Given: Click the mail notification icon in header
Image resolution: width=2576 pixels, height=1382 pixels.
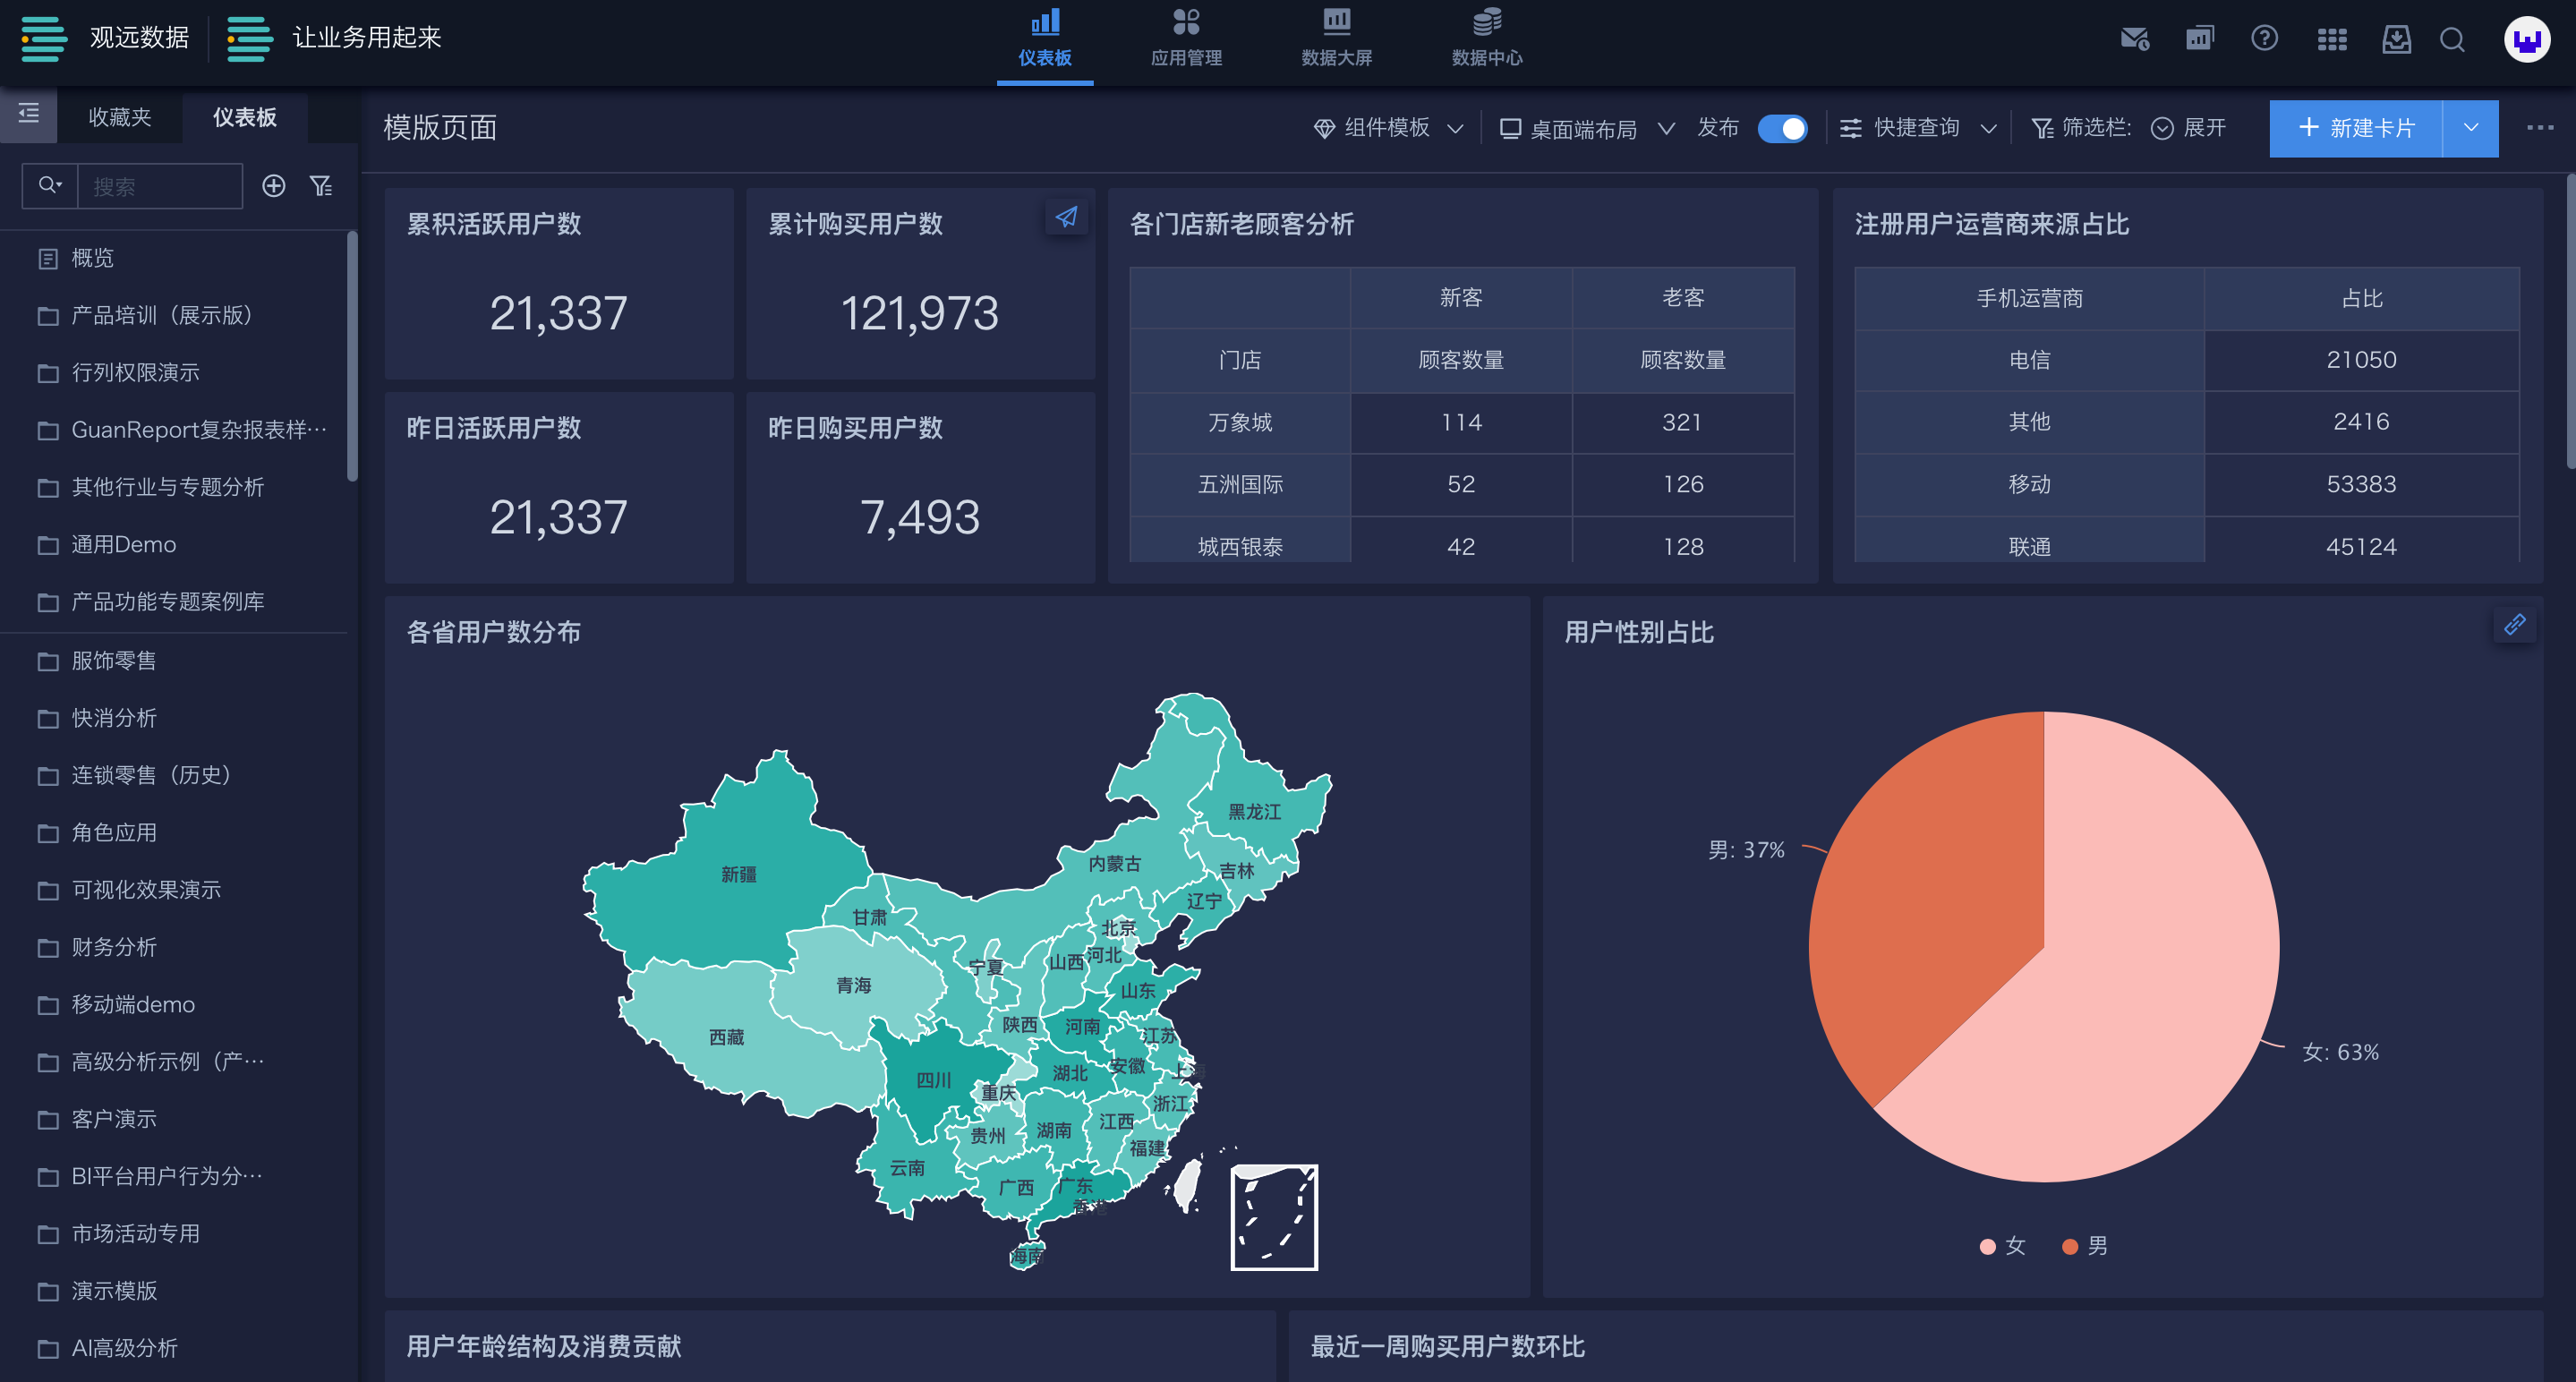Looking at the screenshot, I should point(2134,39).
